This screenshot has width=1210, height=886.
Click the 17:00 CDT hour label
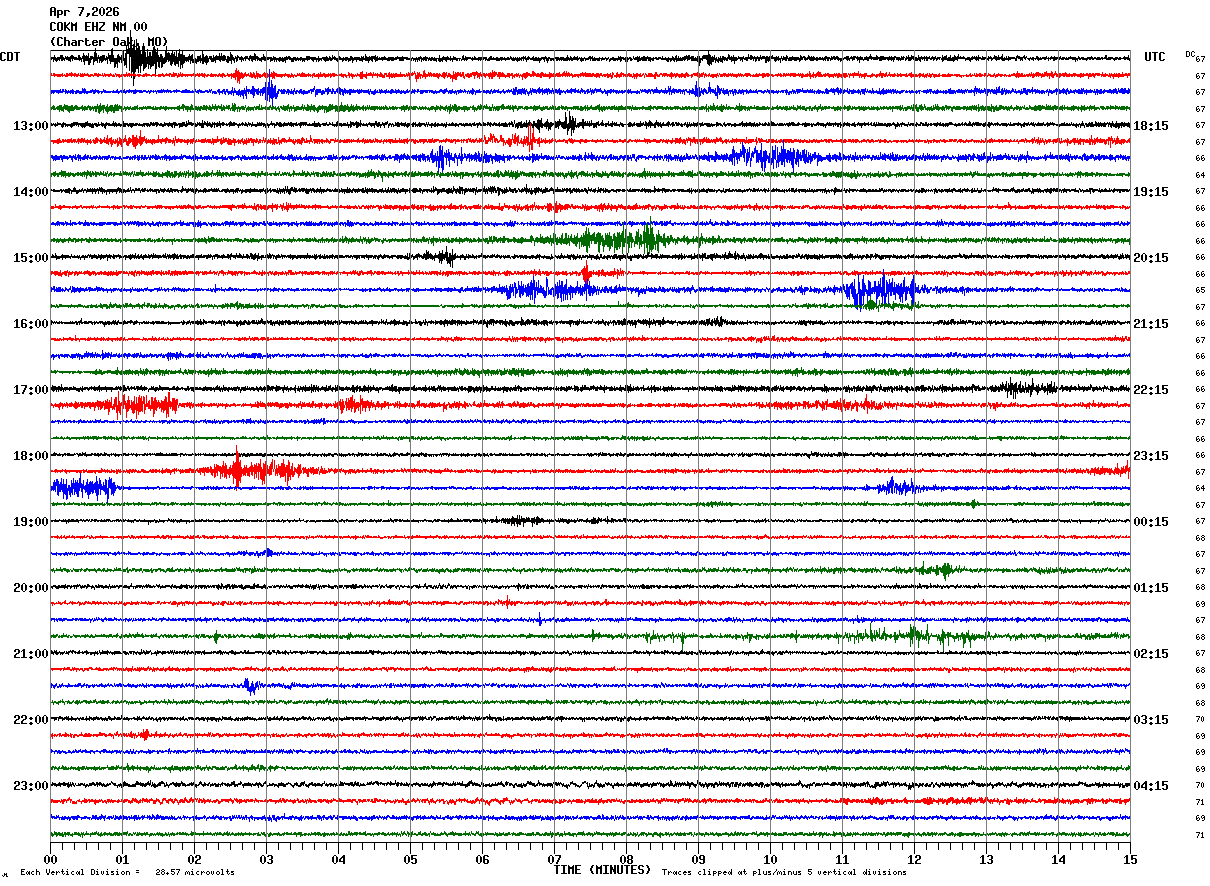coord(30,390)
